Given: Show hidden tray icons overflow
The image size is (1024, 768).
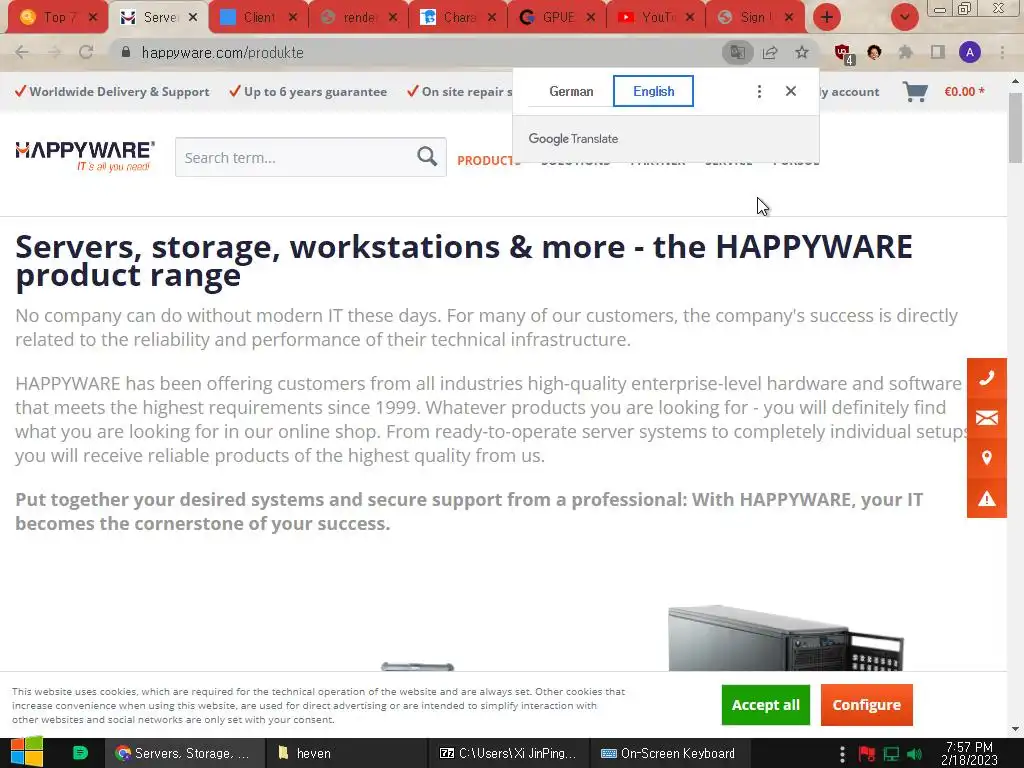Looking at the screenshot, I should tap(842, 754).
